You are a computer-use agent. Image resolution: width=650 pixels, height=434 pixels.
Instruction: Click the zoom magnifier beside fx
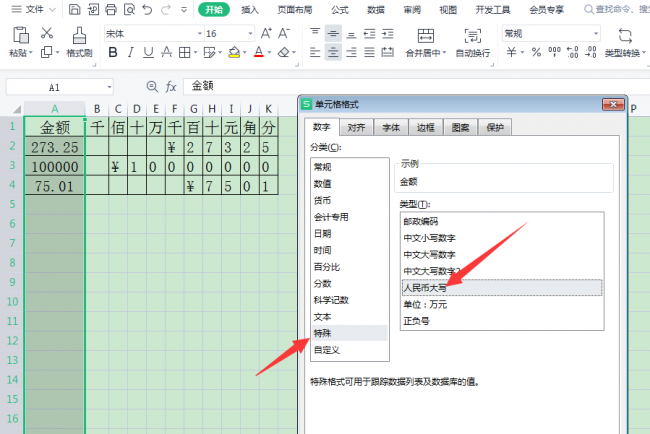coord(152,87)
